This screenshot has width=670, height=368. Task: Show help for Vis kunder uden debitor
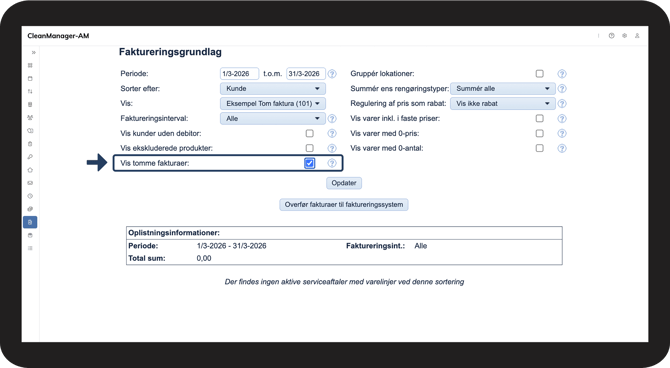pos(332,133)
